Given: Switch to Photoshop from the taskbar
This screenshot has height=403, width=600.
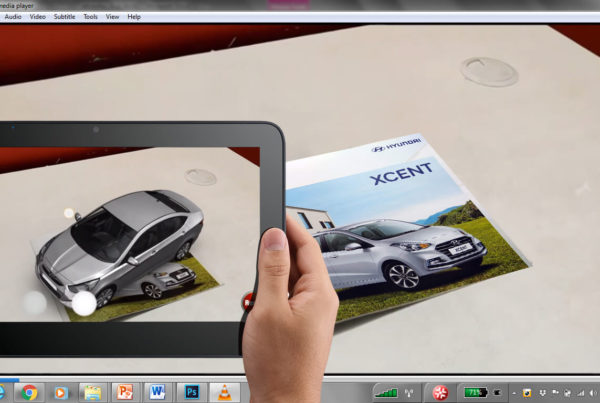Looking at the screenshot, I should click(192, 391).
